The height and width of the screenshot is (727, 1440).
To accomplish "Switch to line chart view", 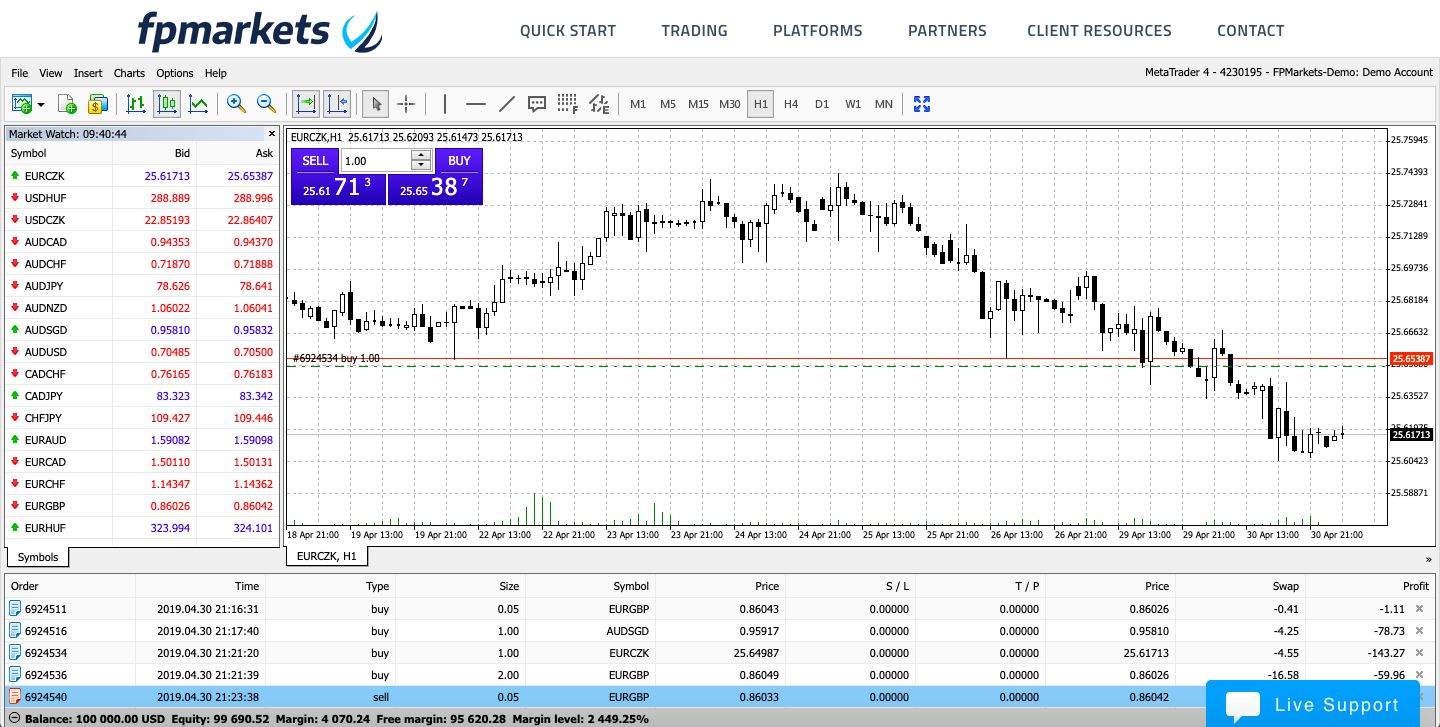I will 199,103.
